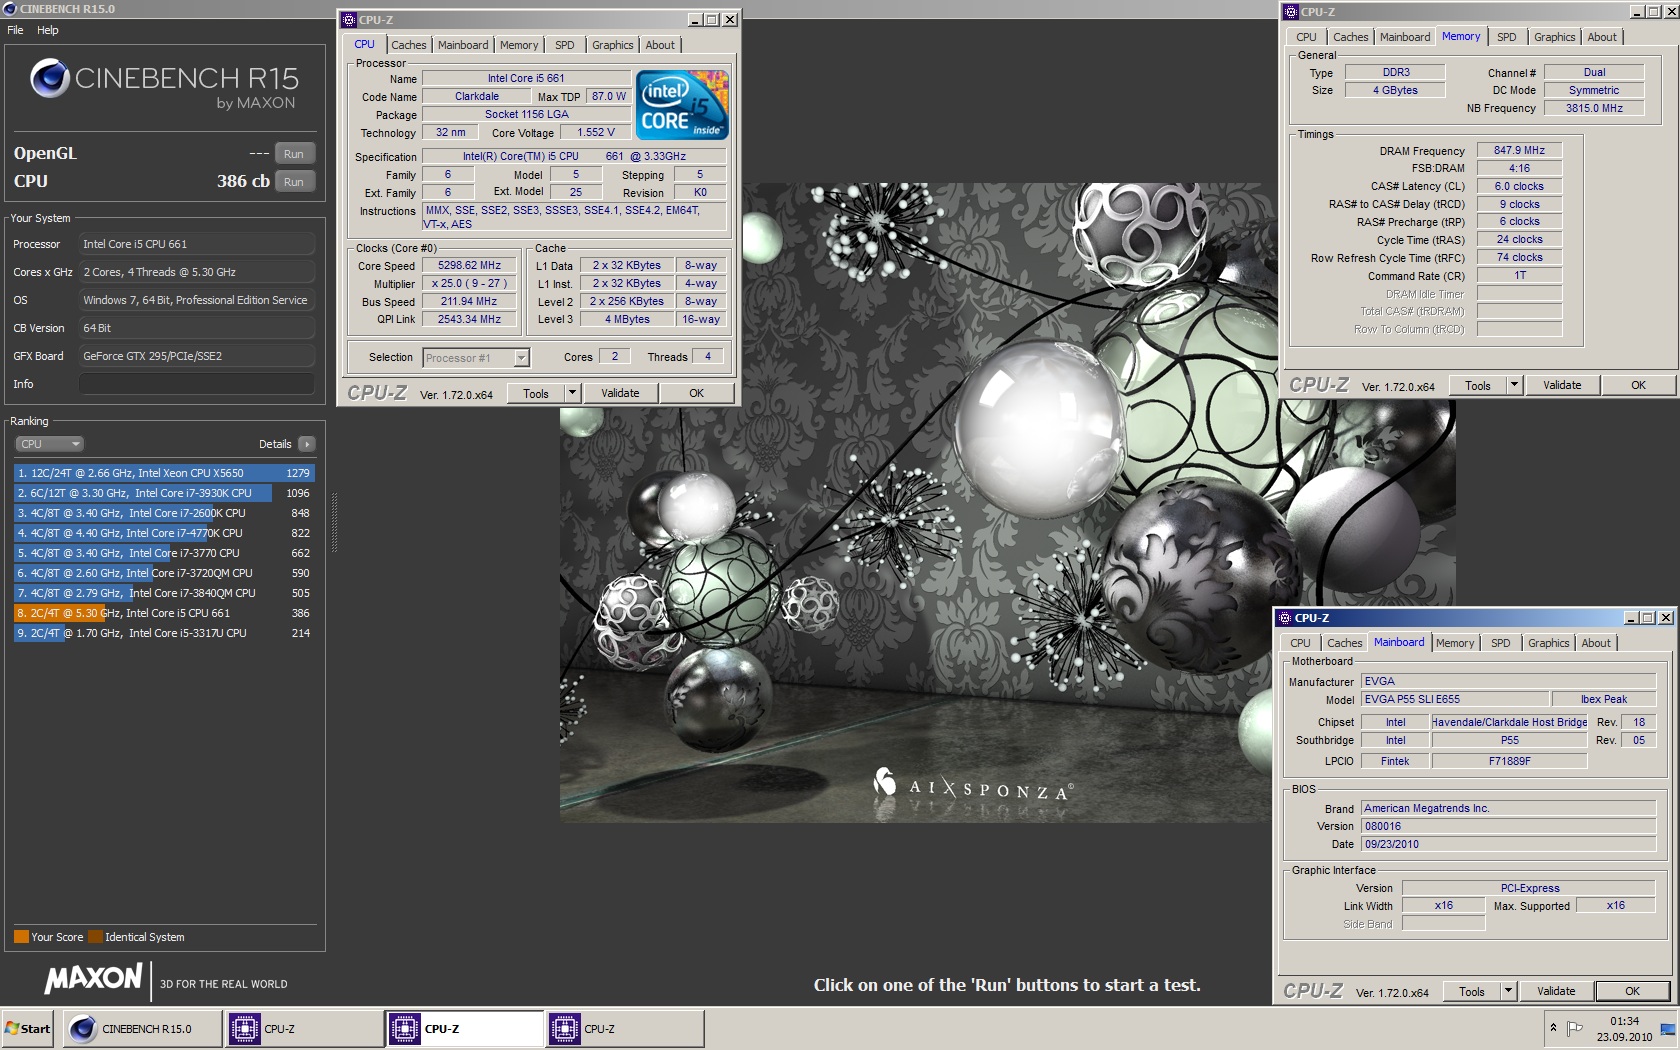The height and width of the screenshot is (1050, 1680).
Task: Click OK in Mainboard window
Action: click(x=1632, y=991)
